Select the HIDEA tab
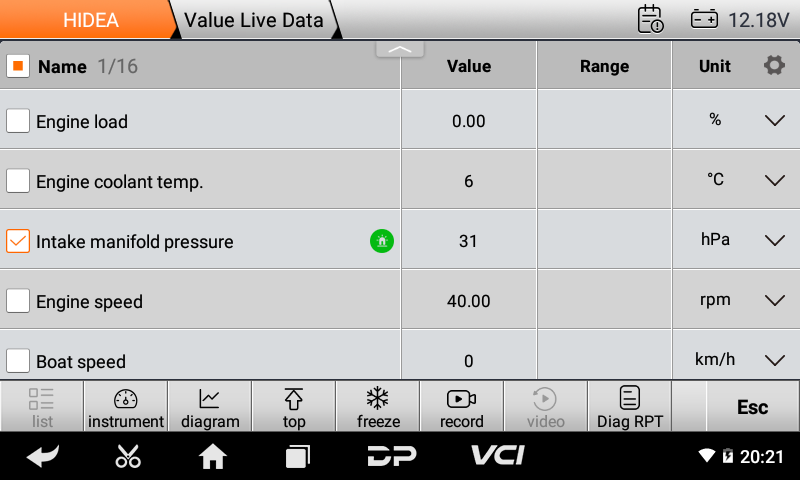 pos(90,20)
